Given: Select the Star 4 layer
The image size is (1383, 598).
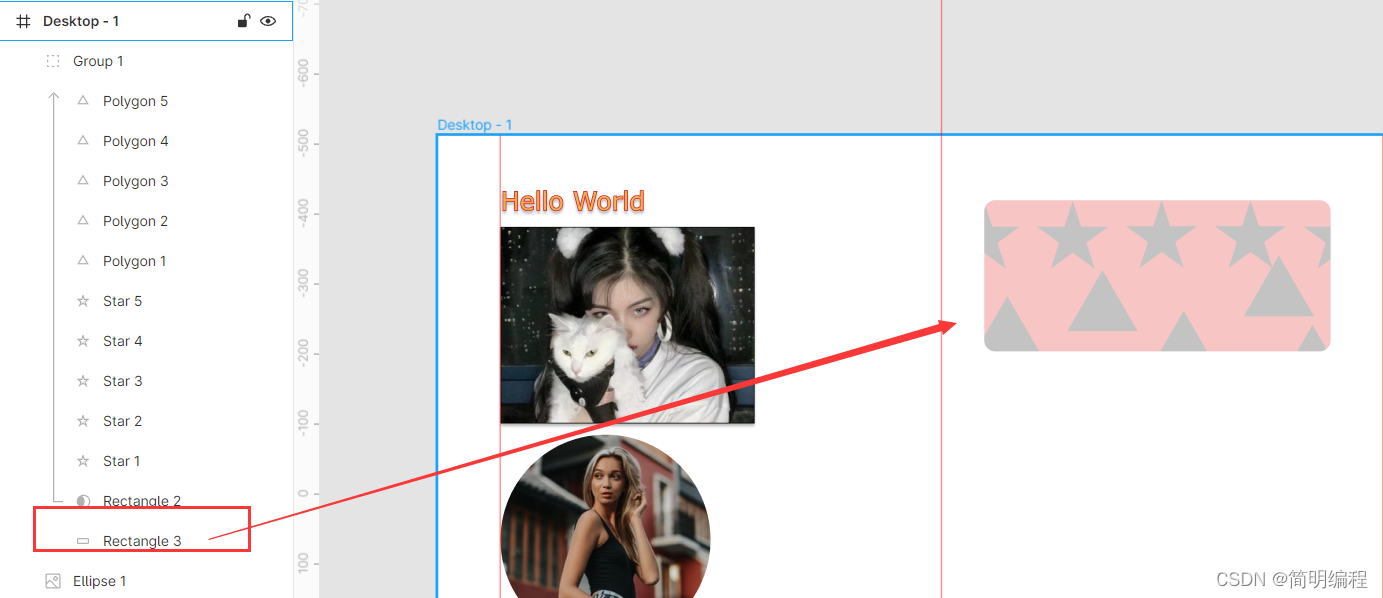Looking at the screenshot, I should (x=146, y=341).
